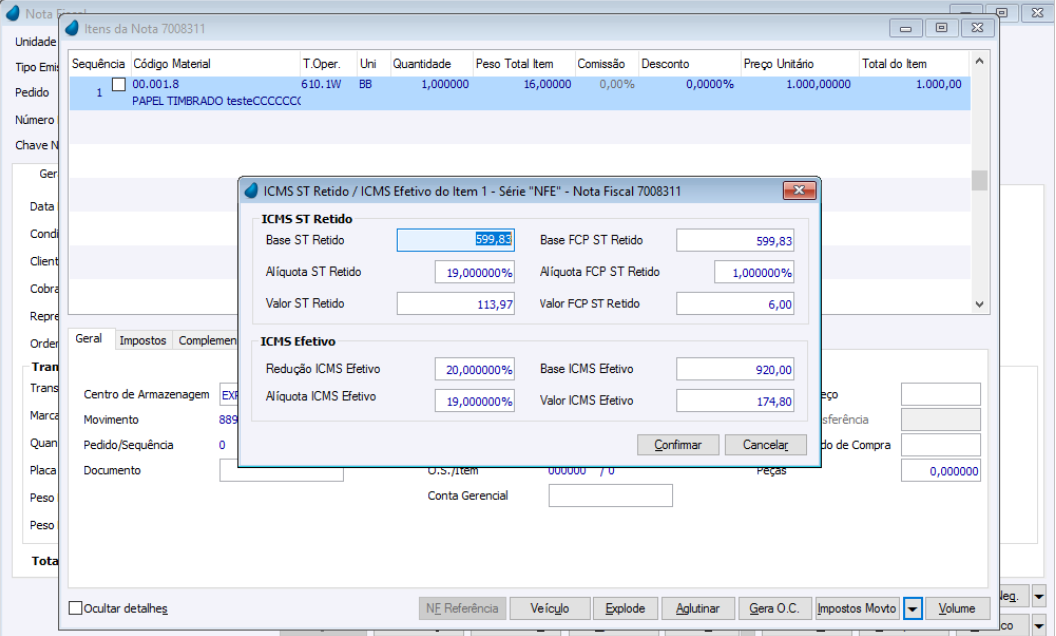This screenshot has height=636, width=1056.
Task: Click the Nota Fiscal window app icon
Action: click(x=13, y=13)
